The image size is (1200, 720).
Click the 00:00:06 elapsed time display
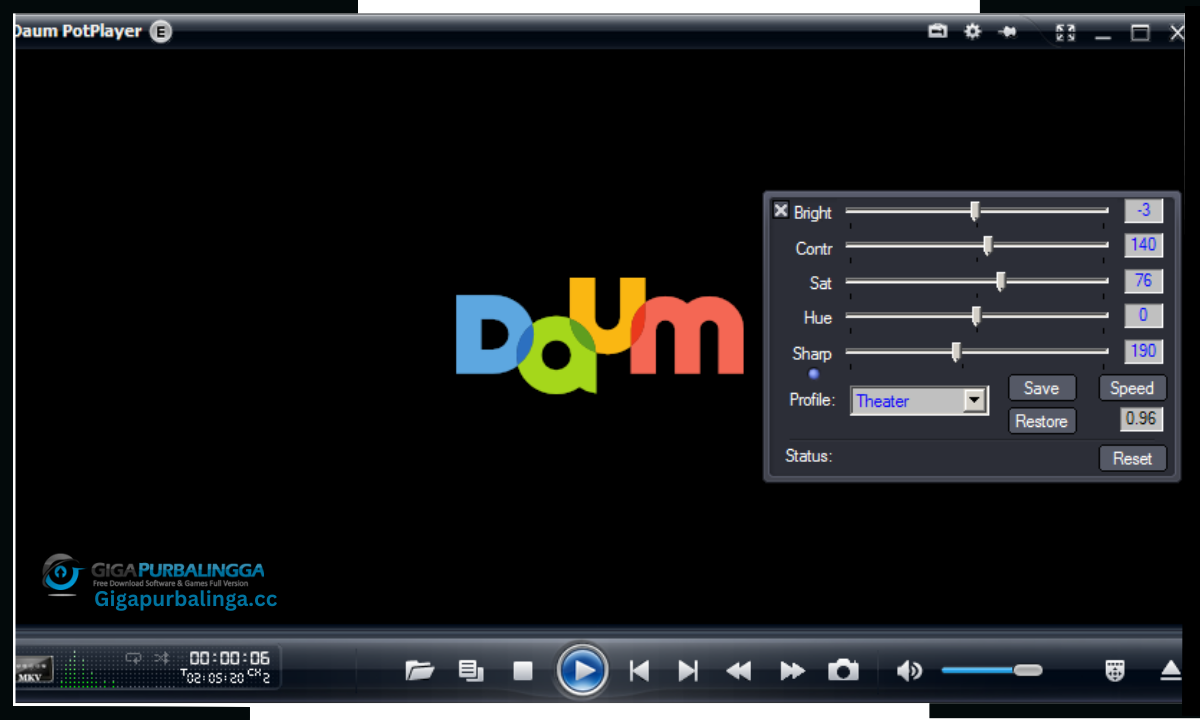tap(230, 658)
